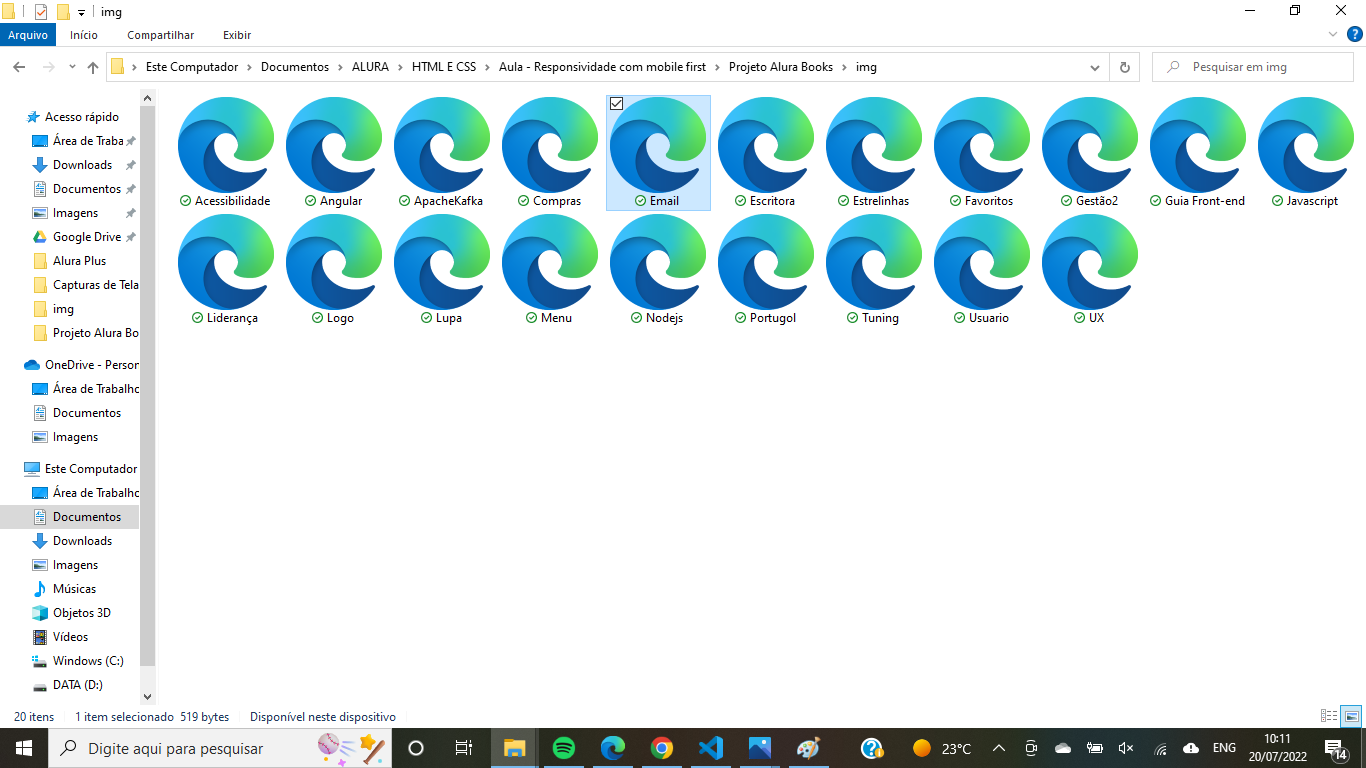Select the Menu file icon
1366x768 pixels.
click(x=550, y=262)
